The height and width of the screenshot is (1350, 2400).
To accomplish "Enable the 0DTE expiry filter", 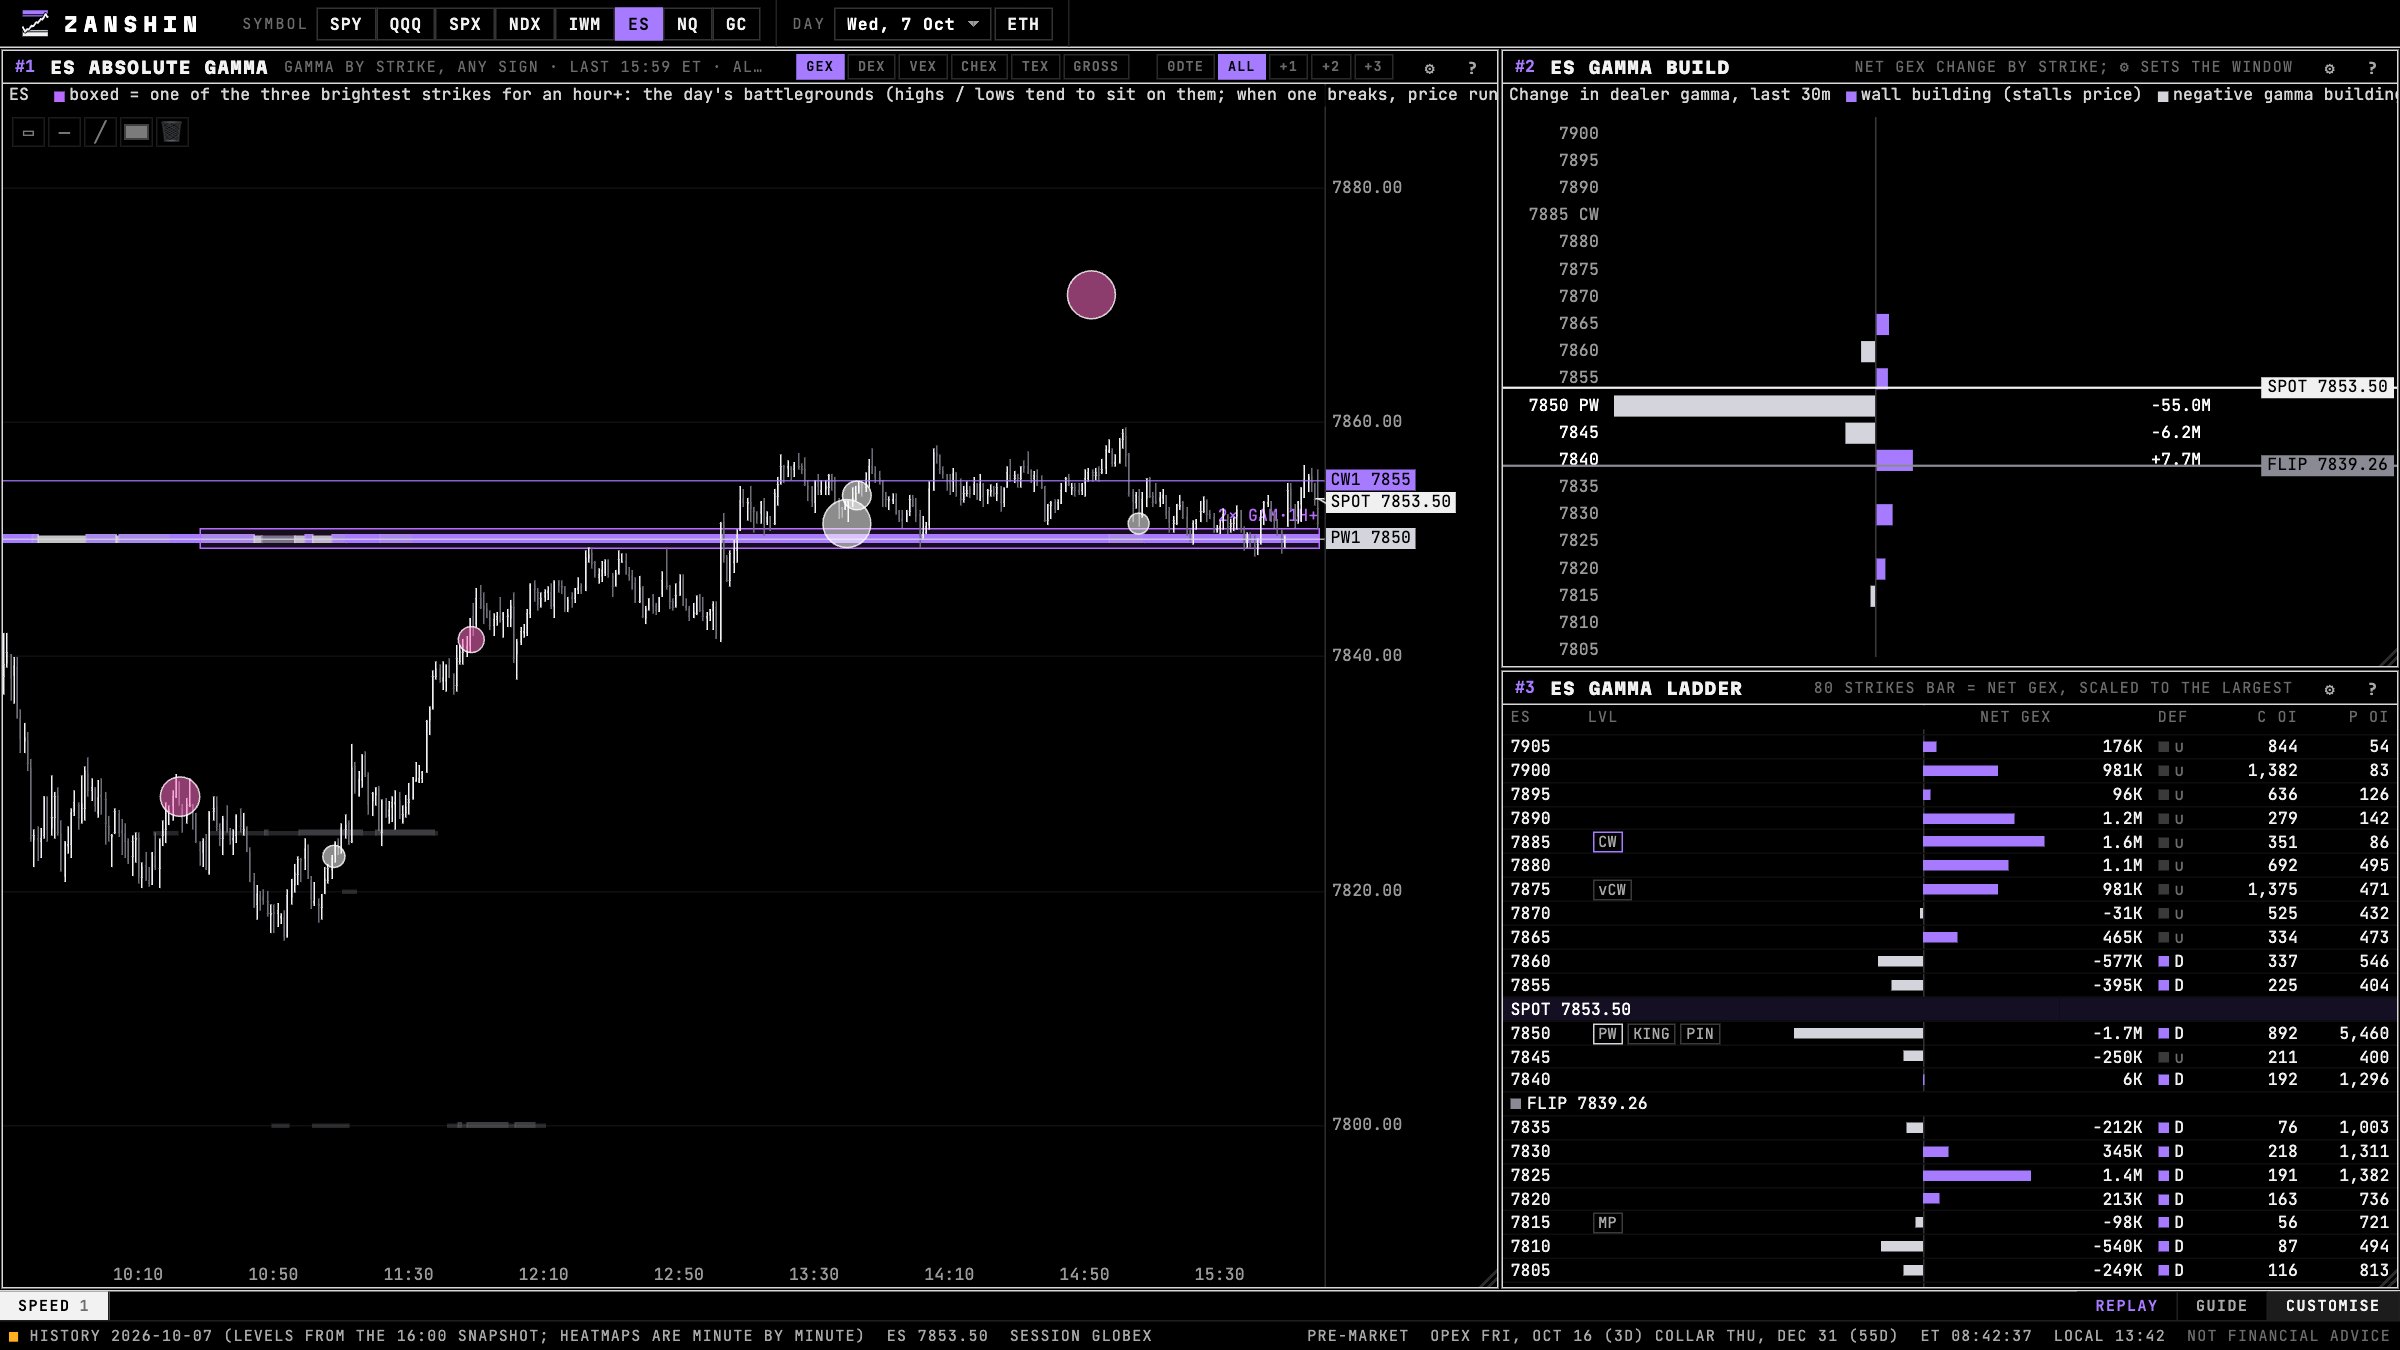I will click(x=1185, y=67).
